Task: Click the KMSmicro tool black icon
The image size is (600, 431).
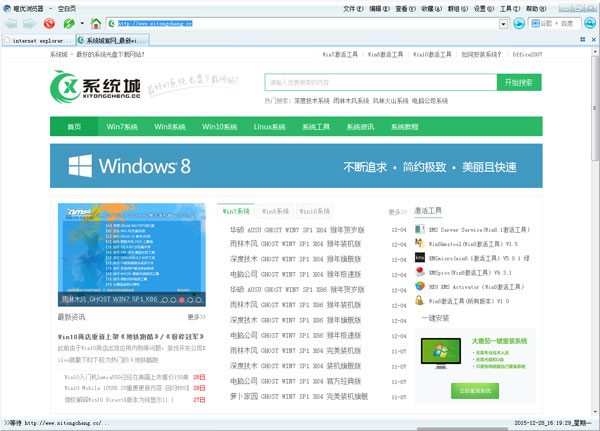Action: [x=420, y=257]
